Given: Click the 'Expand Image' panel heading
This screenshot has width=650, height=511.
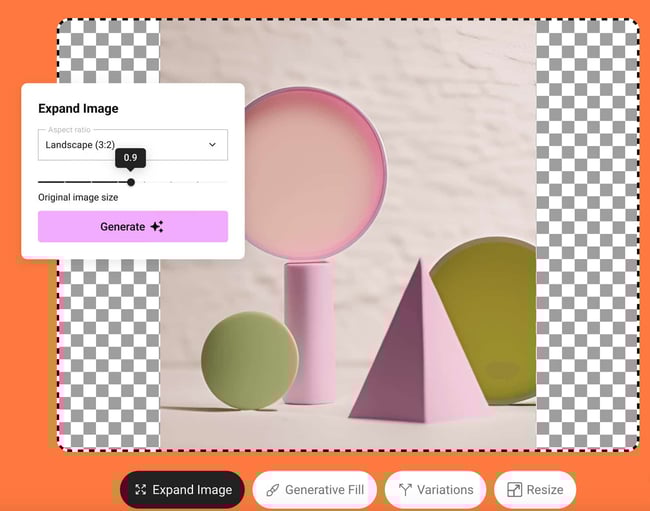Looking at the screenshot, I should pyautogui.click(x=78, y=108).
